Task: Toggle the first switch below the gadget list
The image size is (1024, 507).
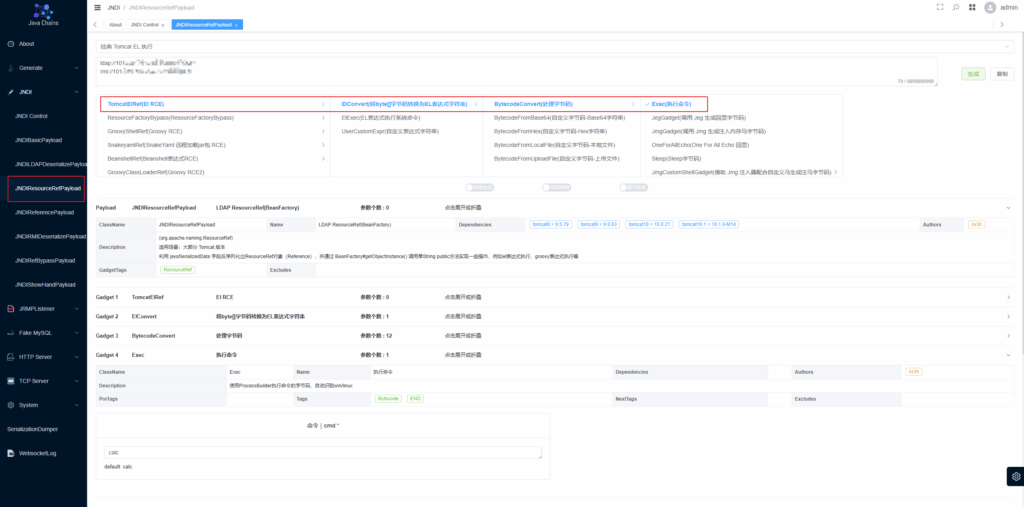Action: coord(481,186)
